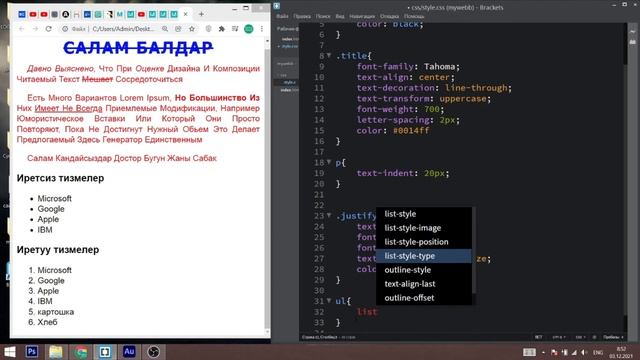Collapse the ul rule at line 31

[329, 300]
